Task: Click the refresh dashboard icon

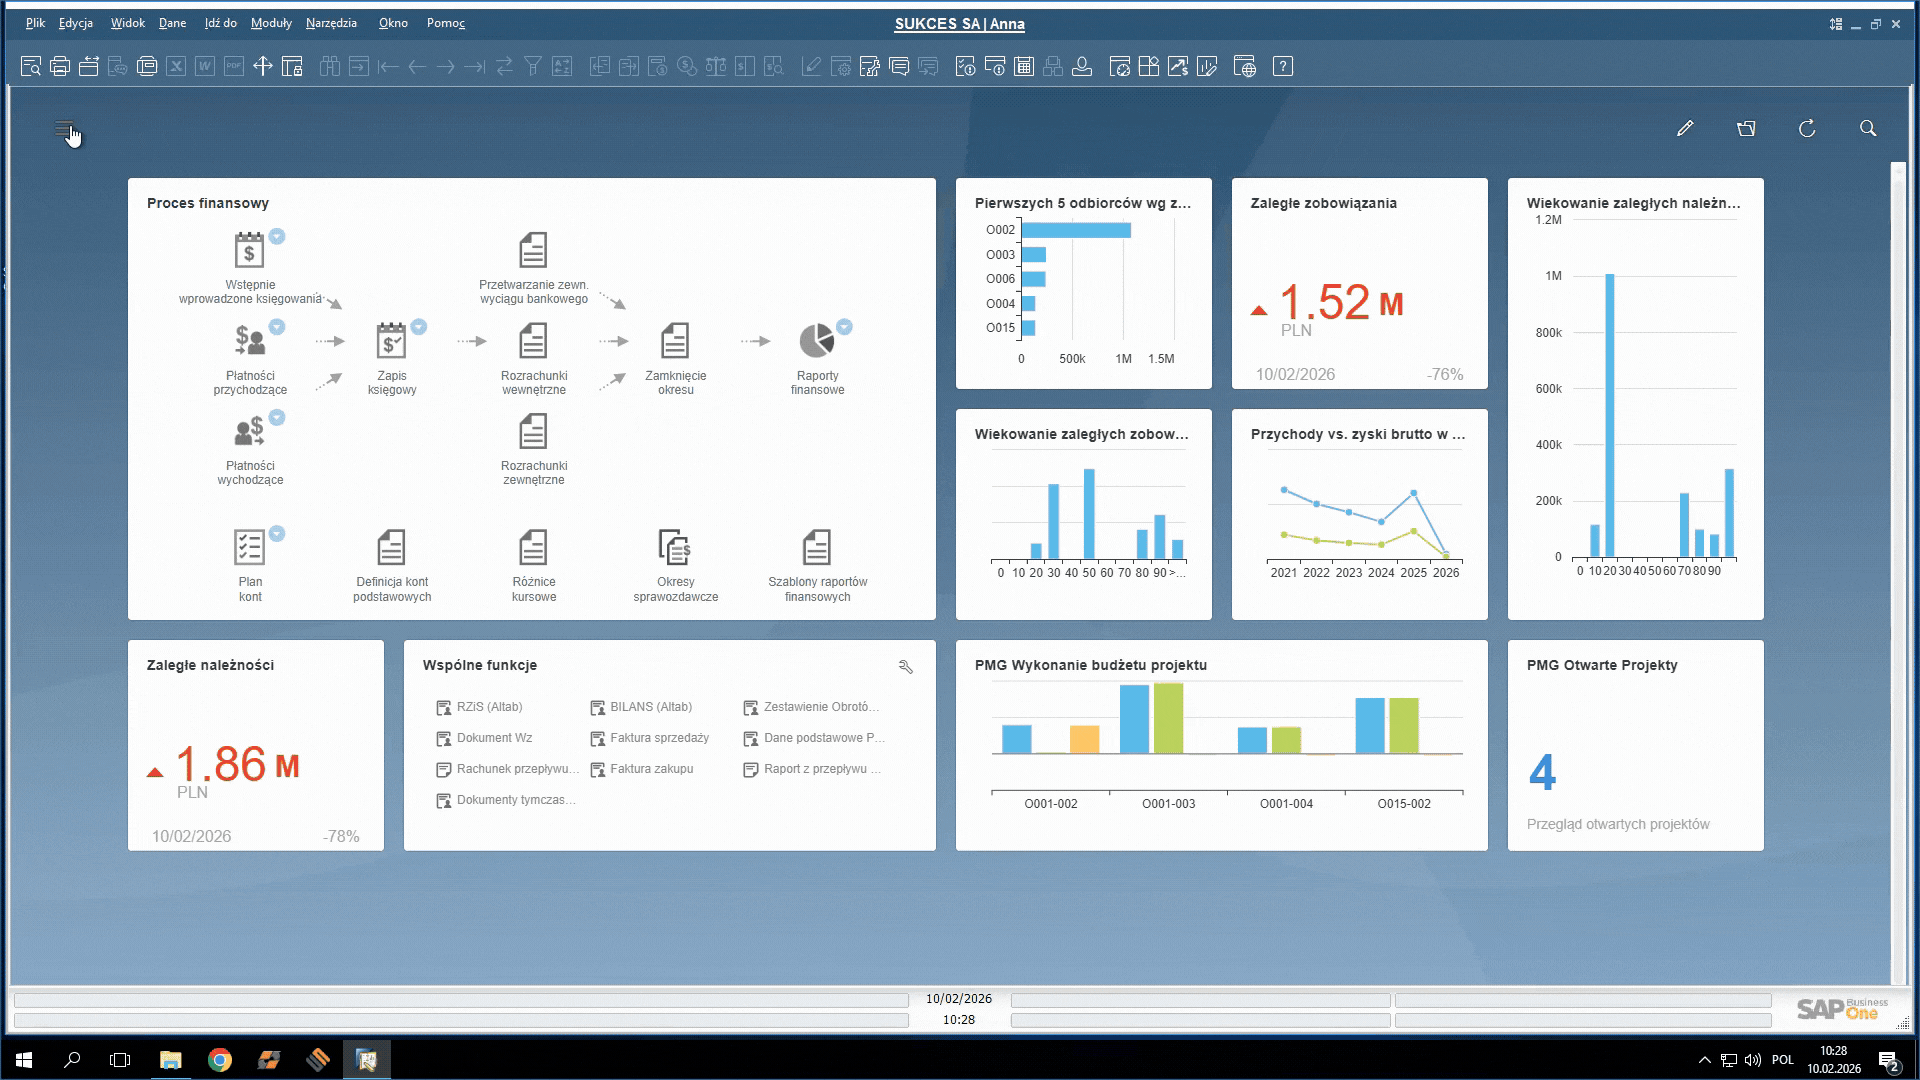Action: pos(1806,128)
